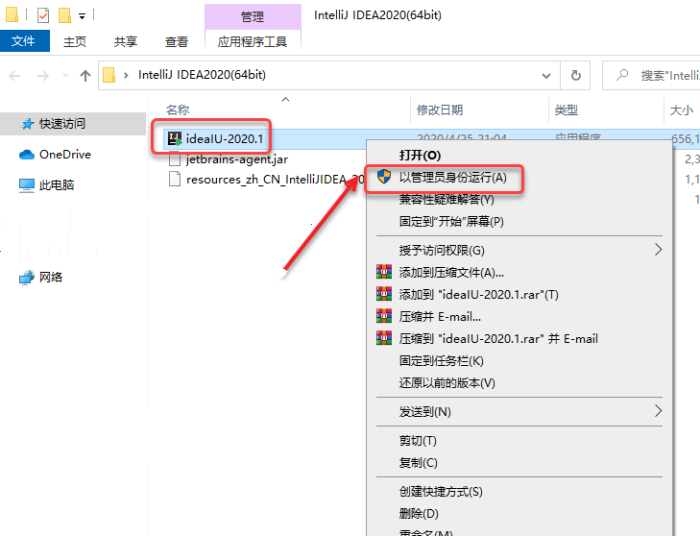
Task: Switch to the 共享 ribbon tab
Action: pyautogui.click(x=125, y=42)
